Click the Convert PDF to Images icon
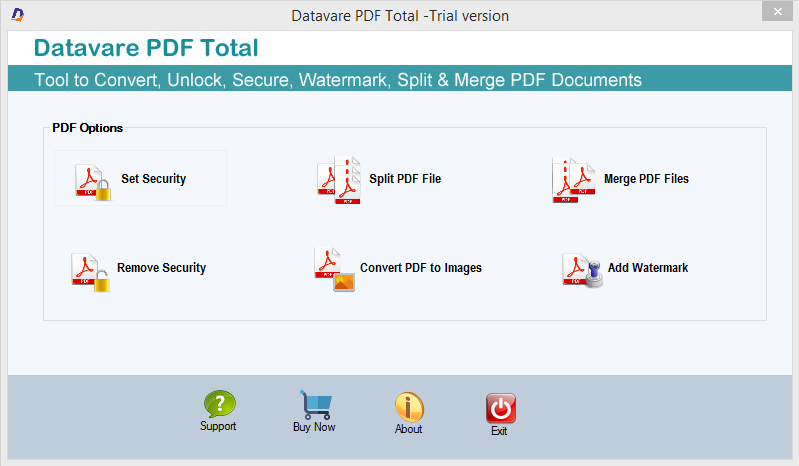 [x=334, y=269]
